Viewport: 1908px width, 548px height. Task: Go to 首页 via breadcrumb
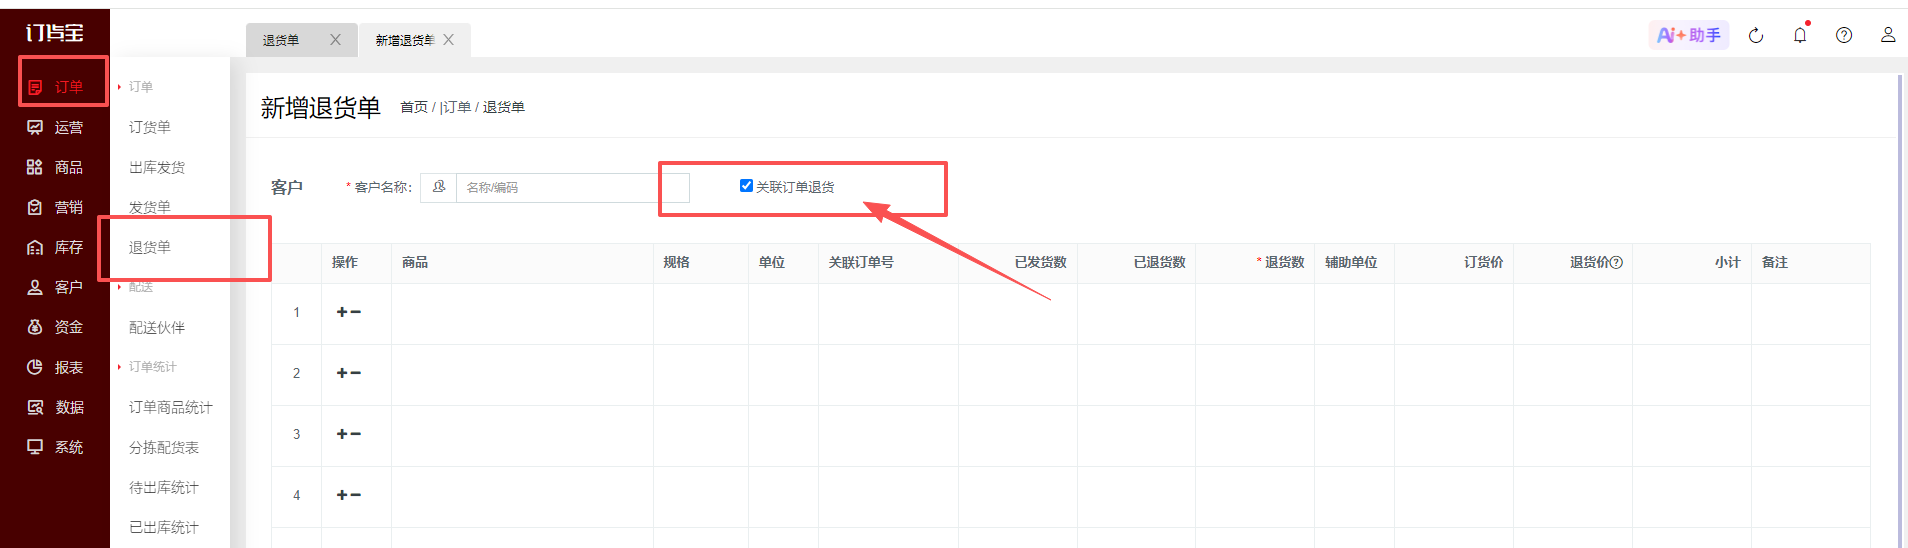(414, 107)
